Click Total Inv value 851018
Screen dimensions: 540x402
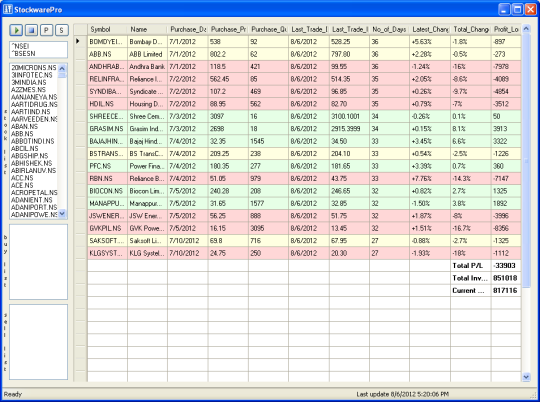click(x=506, y=278)
